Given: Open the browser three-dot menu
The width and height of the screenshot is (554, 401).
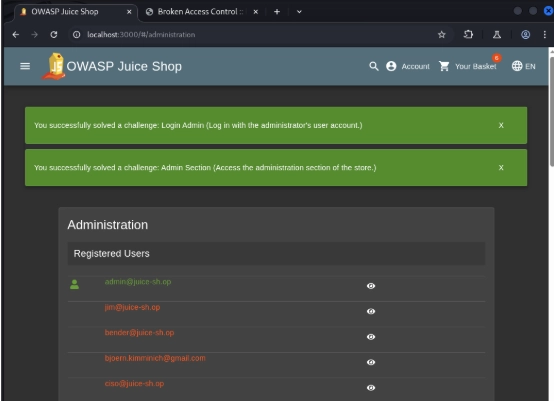Looking at the screenshot, I should (544, 35).
